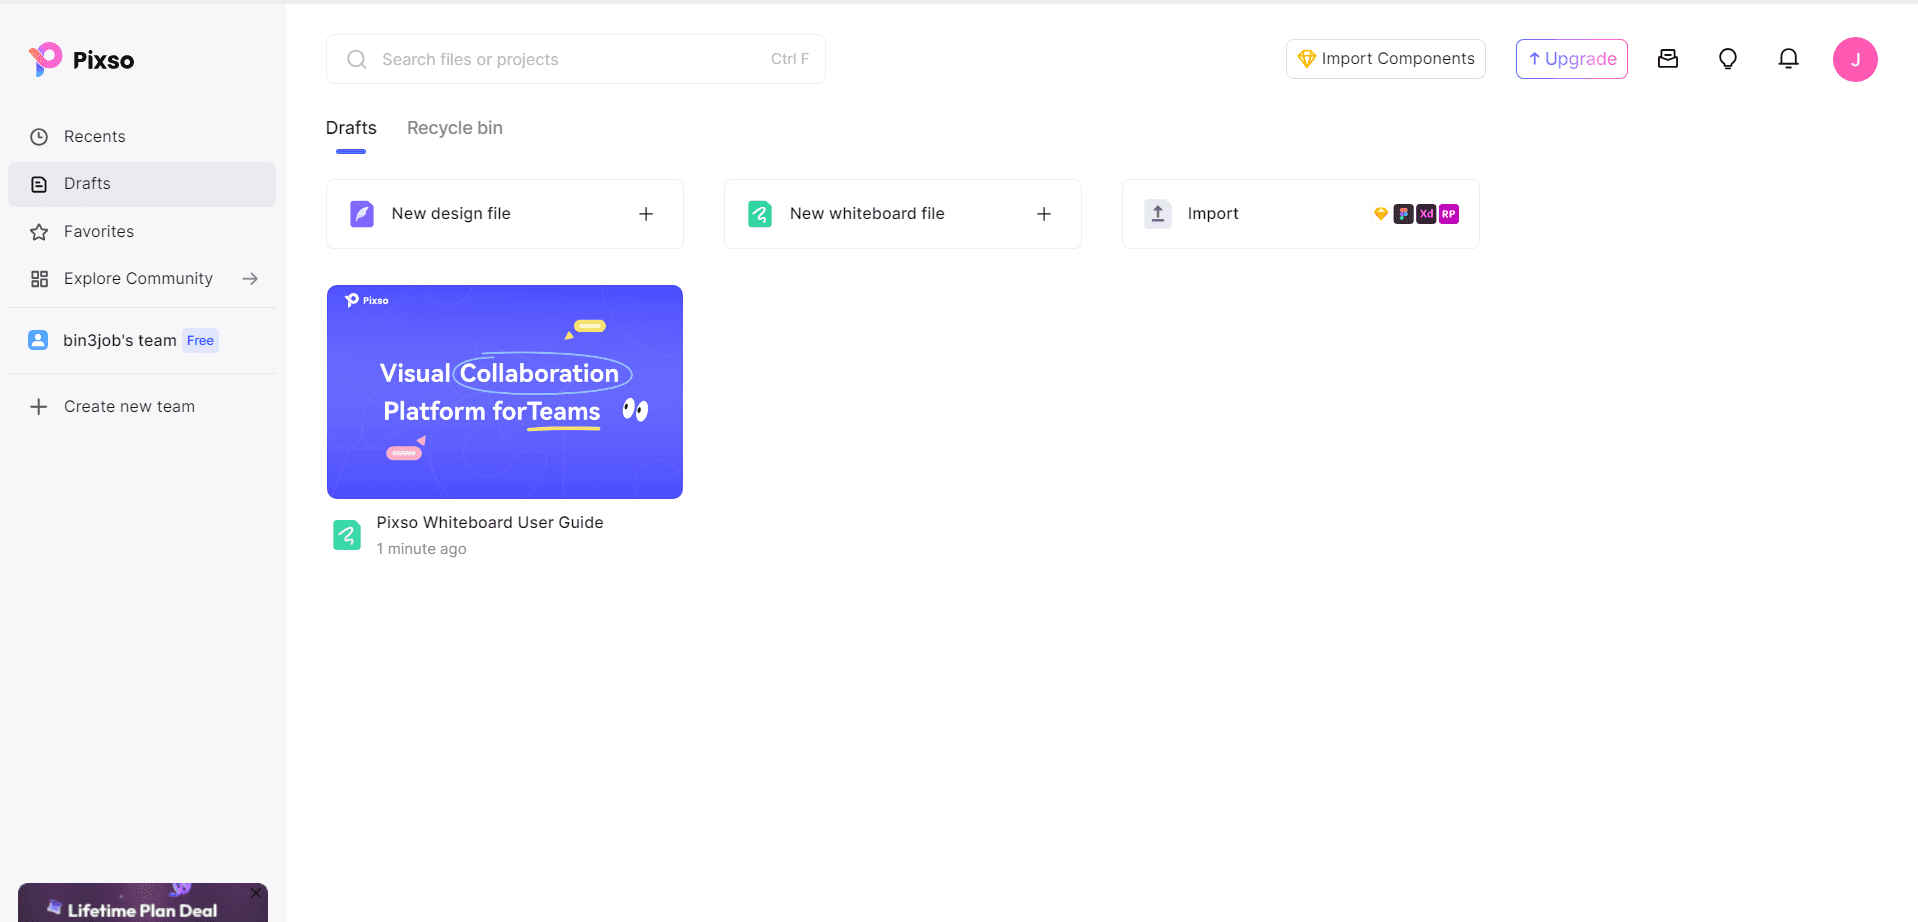This screenshot has height=922, width=1918.
Task: Open Explore Community in the sidebar
Action: coord(142,279)
